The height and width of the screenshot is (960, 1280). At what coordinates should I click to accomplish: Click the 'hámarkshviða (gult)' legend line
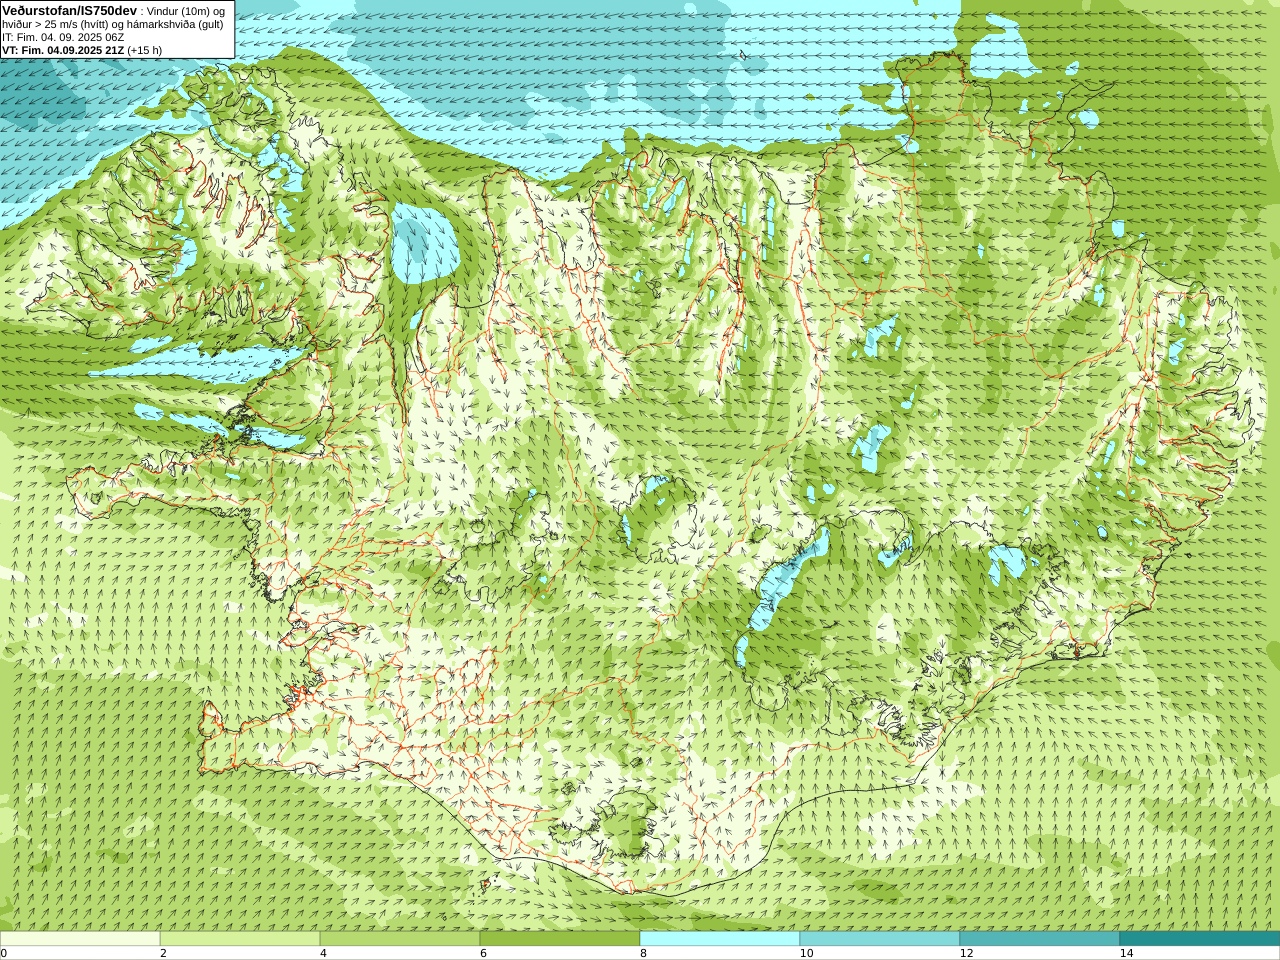[176, 24]
